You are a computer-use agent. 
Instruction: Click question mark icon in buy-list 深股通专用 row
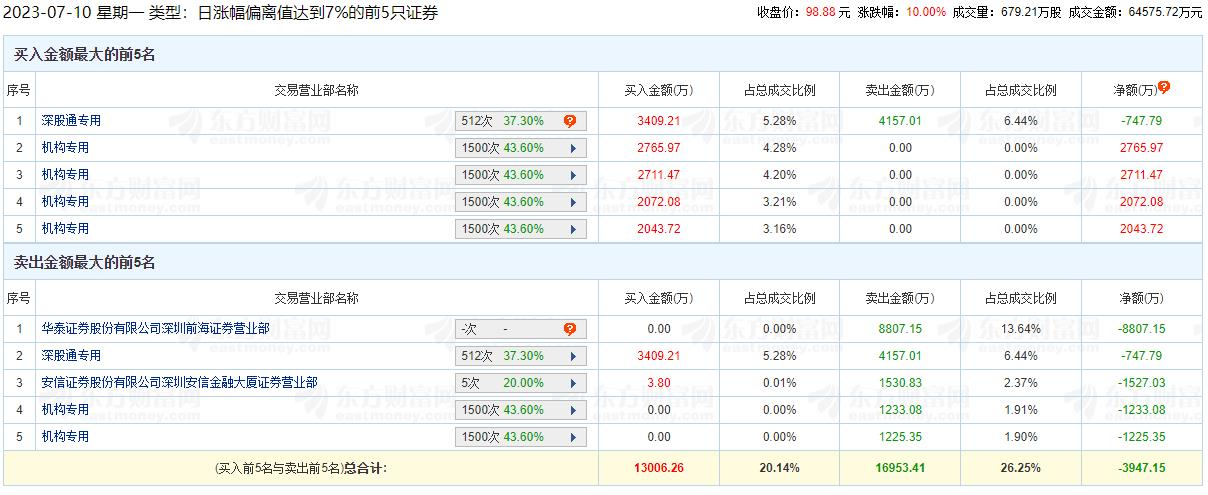coord(570,121)
